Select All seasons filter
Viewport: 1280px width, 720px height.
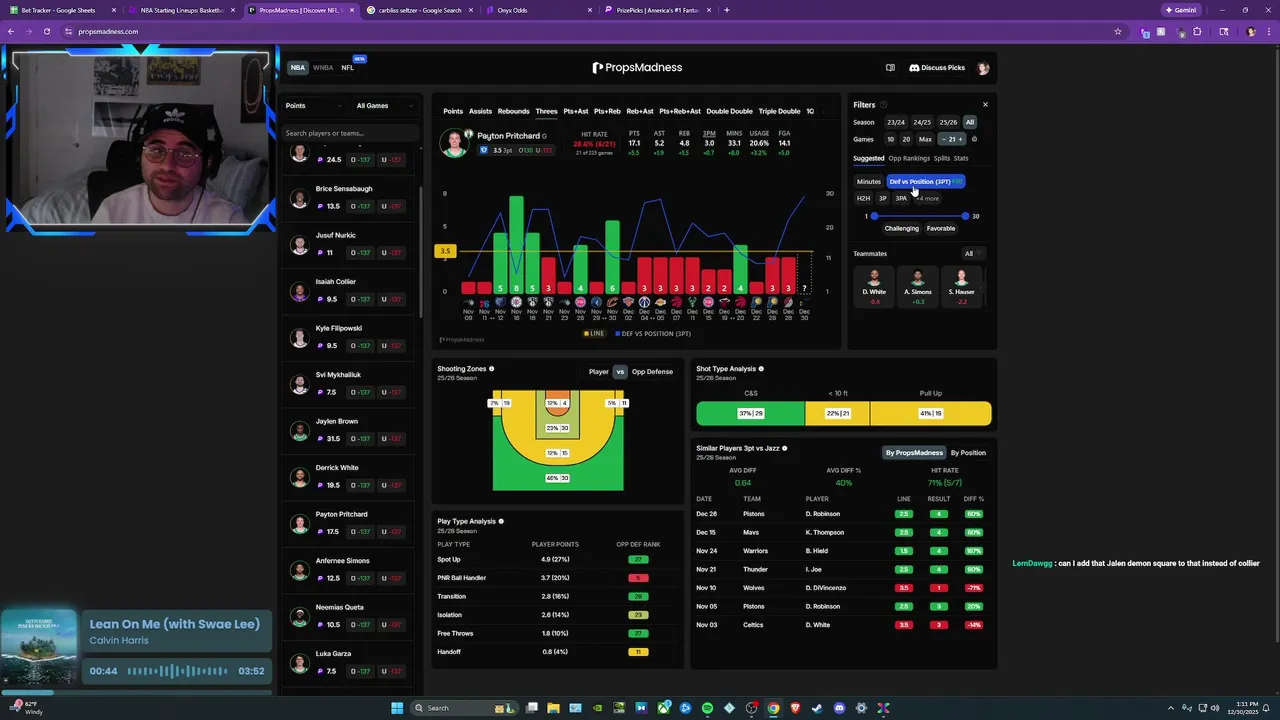[x=970, y=122]
